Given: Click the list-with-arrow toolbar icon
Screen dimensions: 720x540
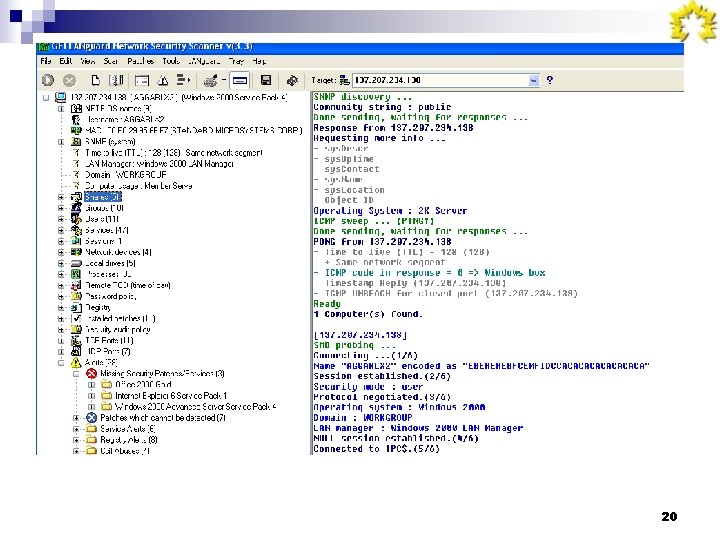Looking at the screenshot, I should pyautogui.click(x=183, y=80).
